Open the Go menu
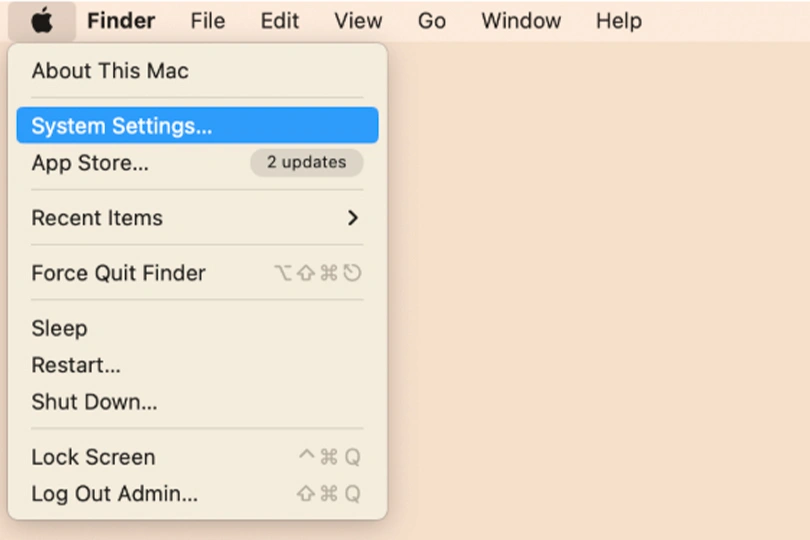The width and height of the screenshot is (810, 540). pos(431,21)
